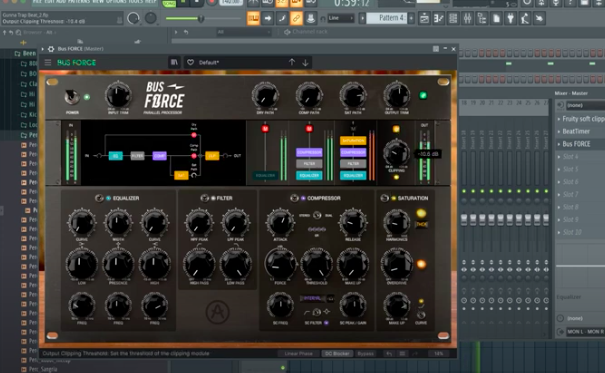The width and height of the screenshot is (605, 373).
Task: Click the arrow left of Pattern 4
Action: click(x=362, y=18)
